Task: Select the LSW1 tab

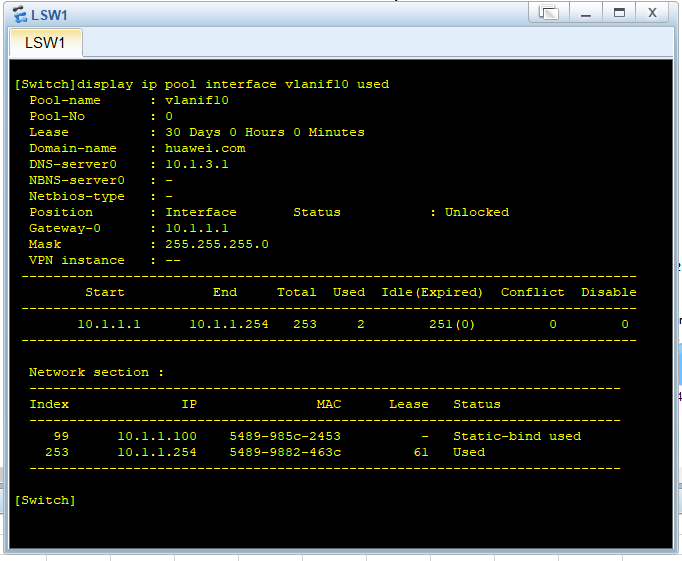Action: pyautogui.click(x=45, y=43)
